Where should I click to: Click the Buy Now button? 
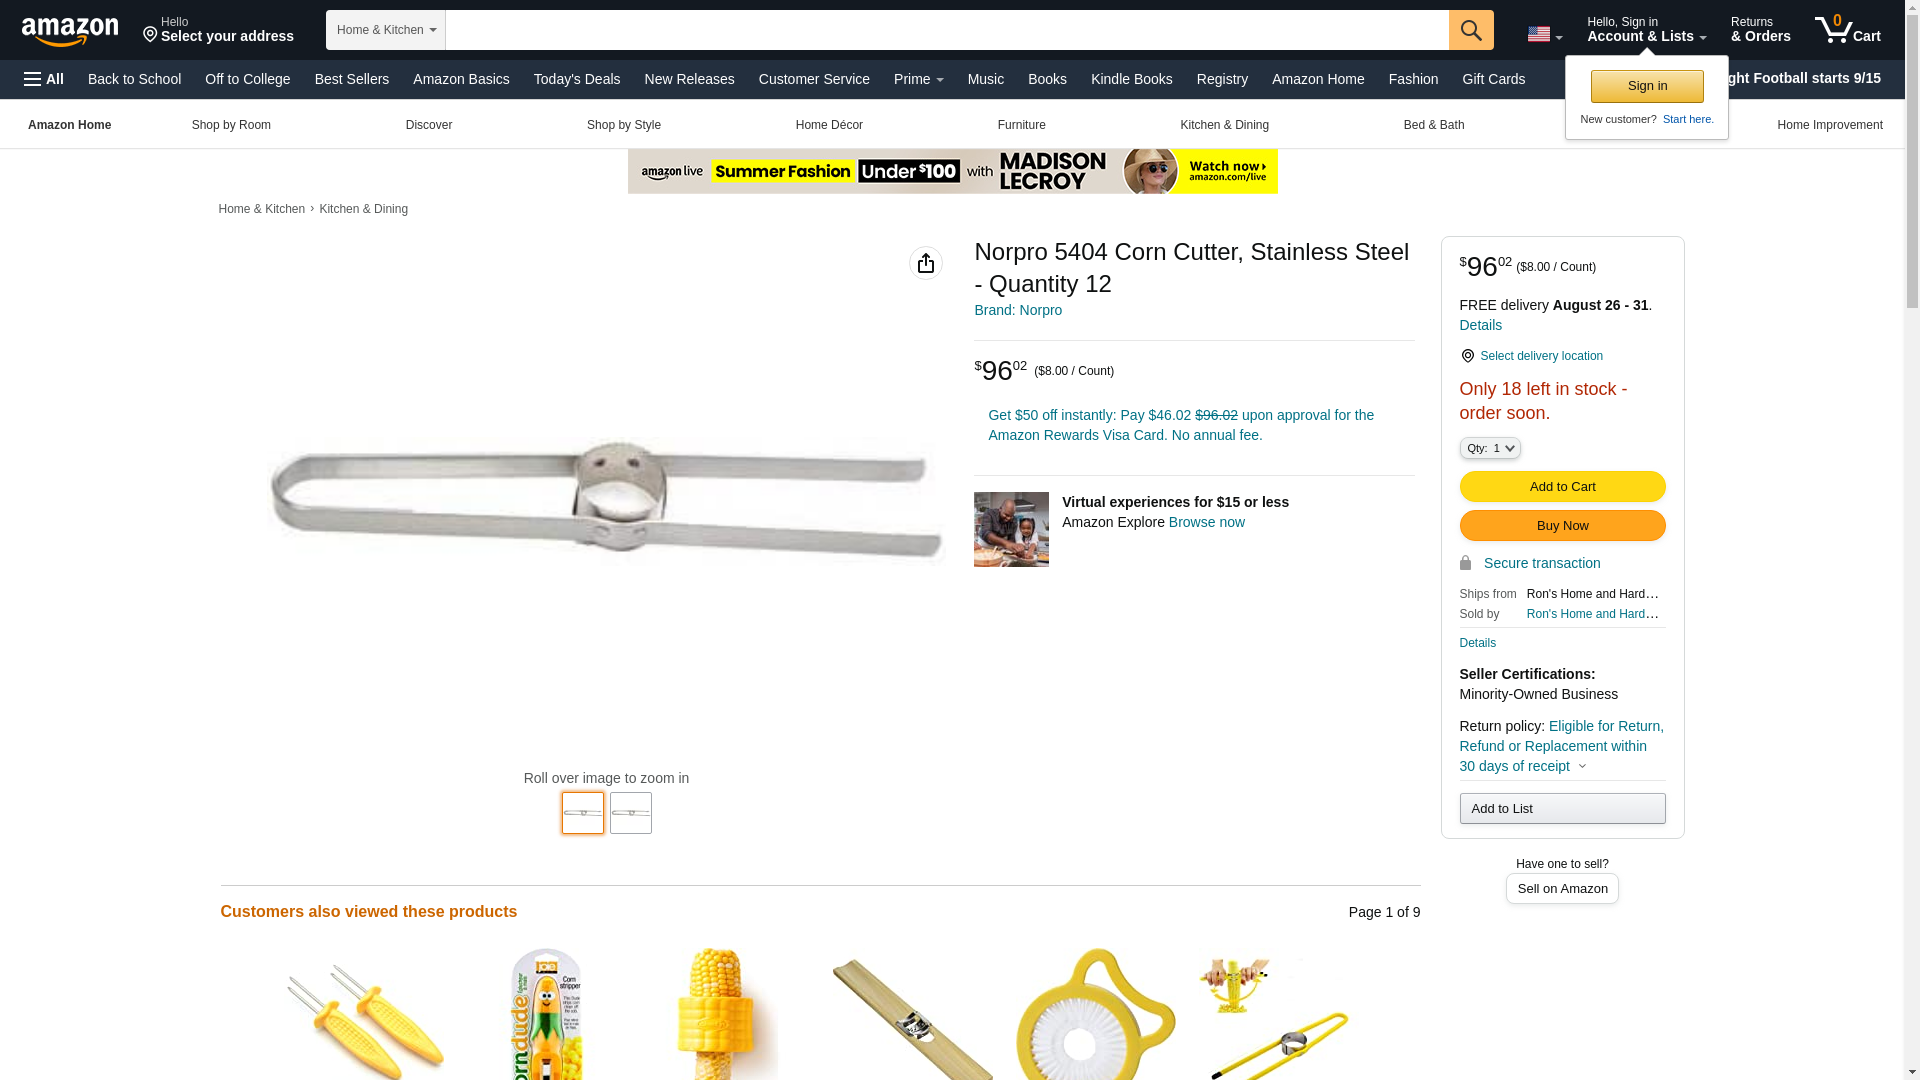[1562, 526]
